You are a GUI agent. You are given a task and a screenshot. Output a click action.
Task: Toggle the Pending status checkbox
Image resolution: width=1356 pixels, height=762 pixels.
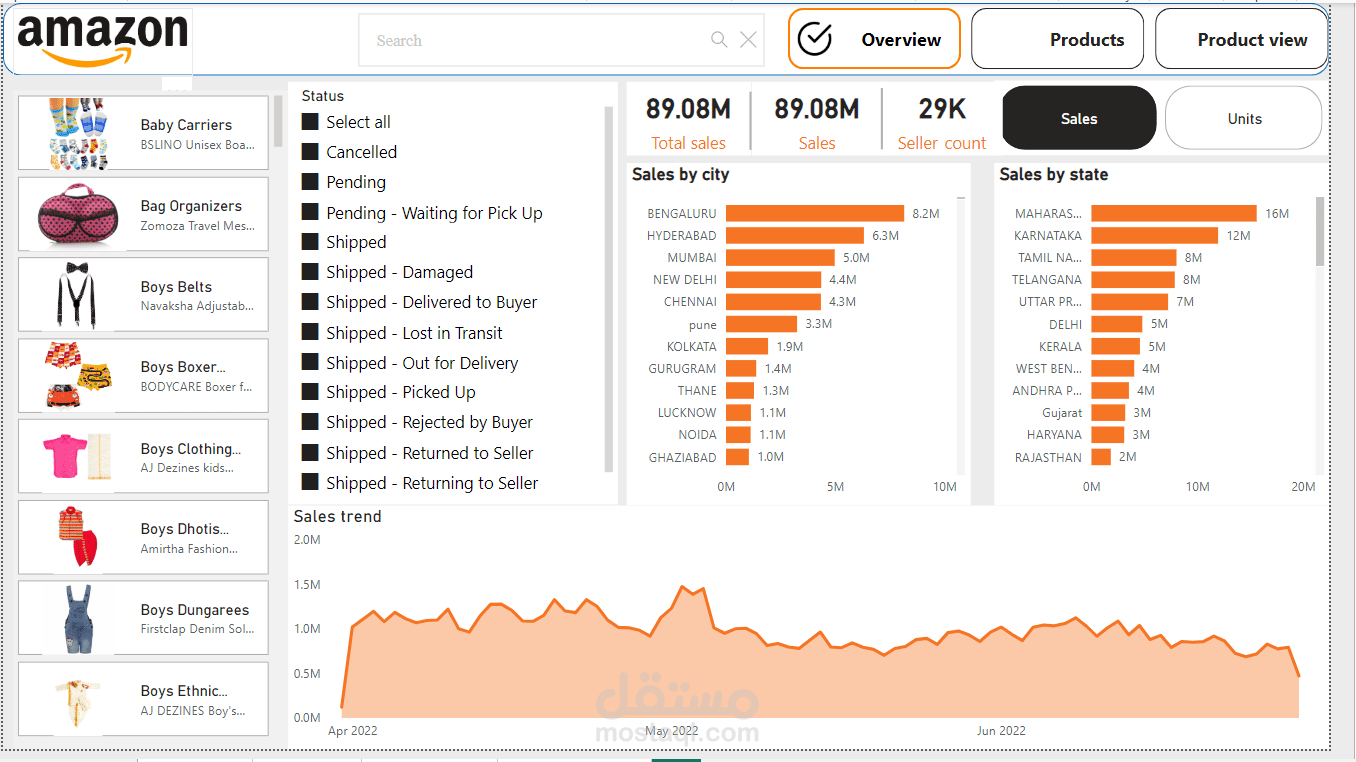coord(310,182)
